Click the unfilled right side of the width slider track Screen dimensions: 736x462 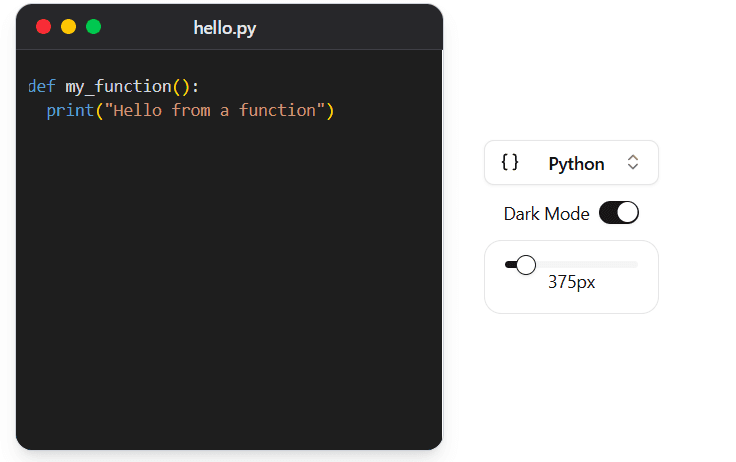click(590, 264)
